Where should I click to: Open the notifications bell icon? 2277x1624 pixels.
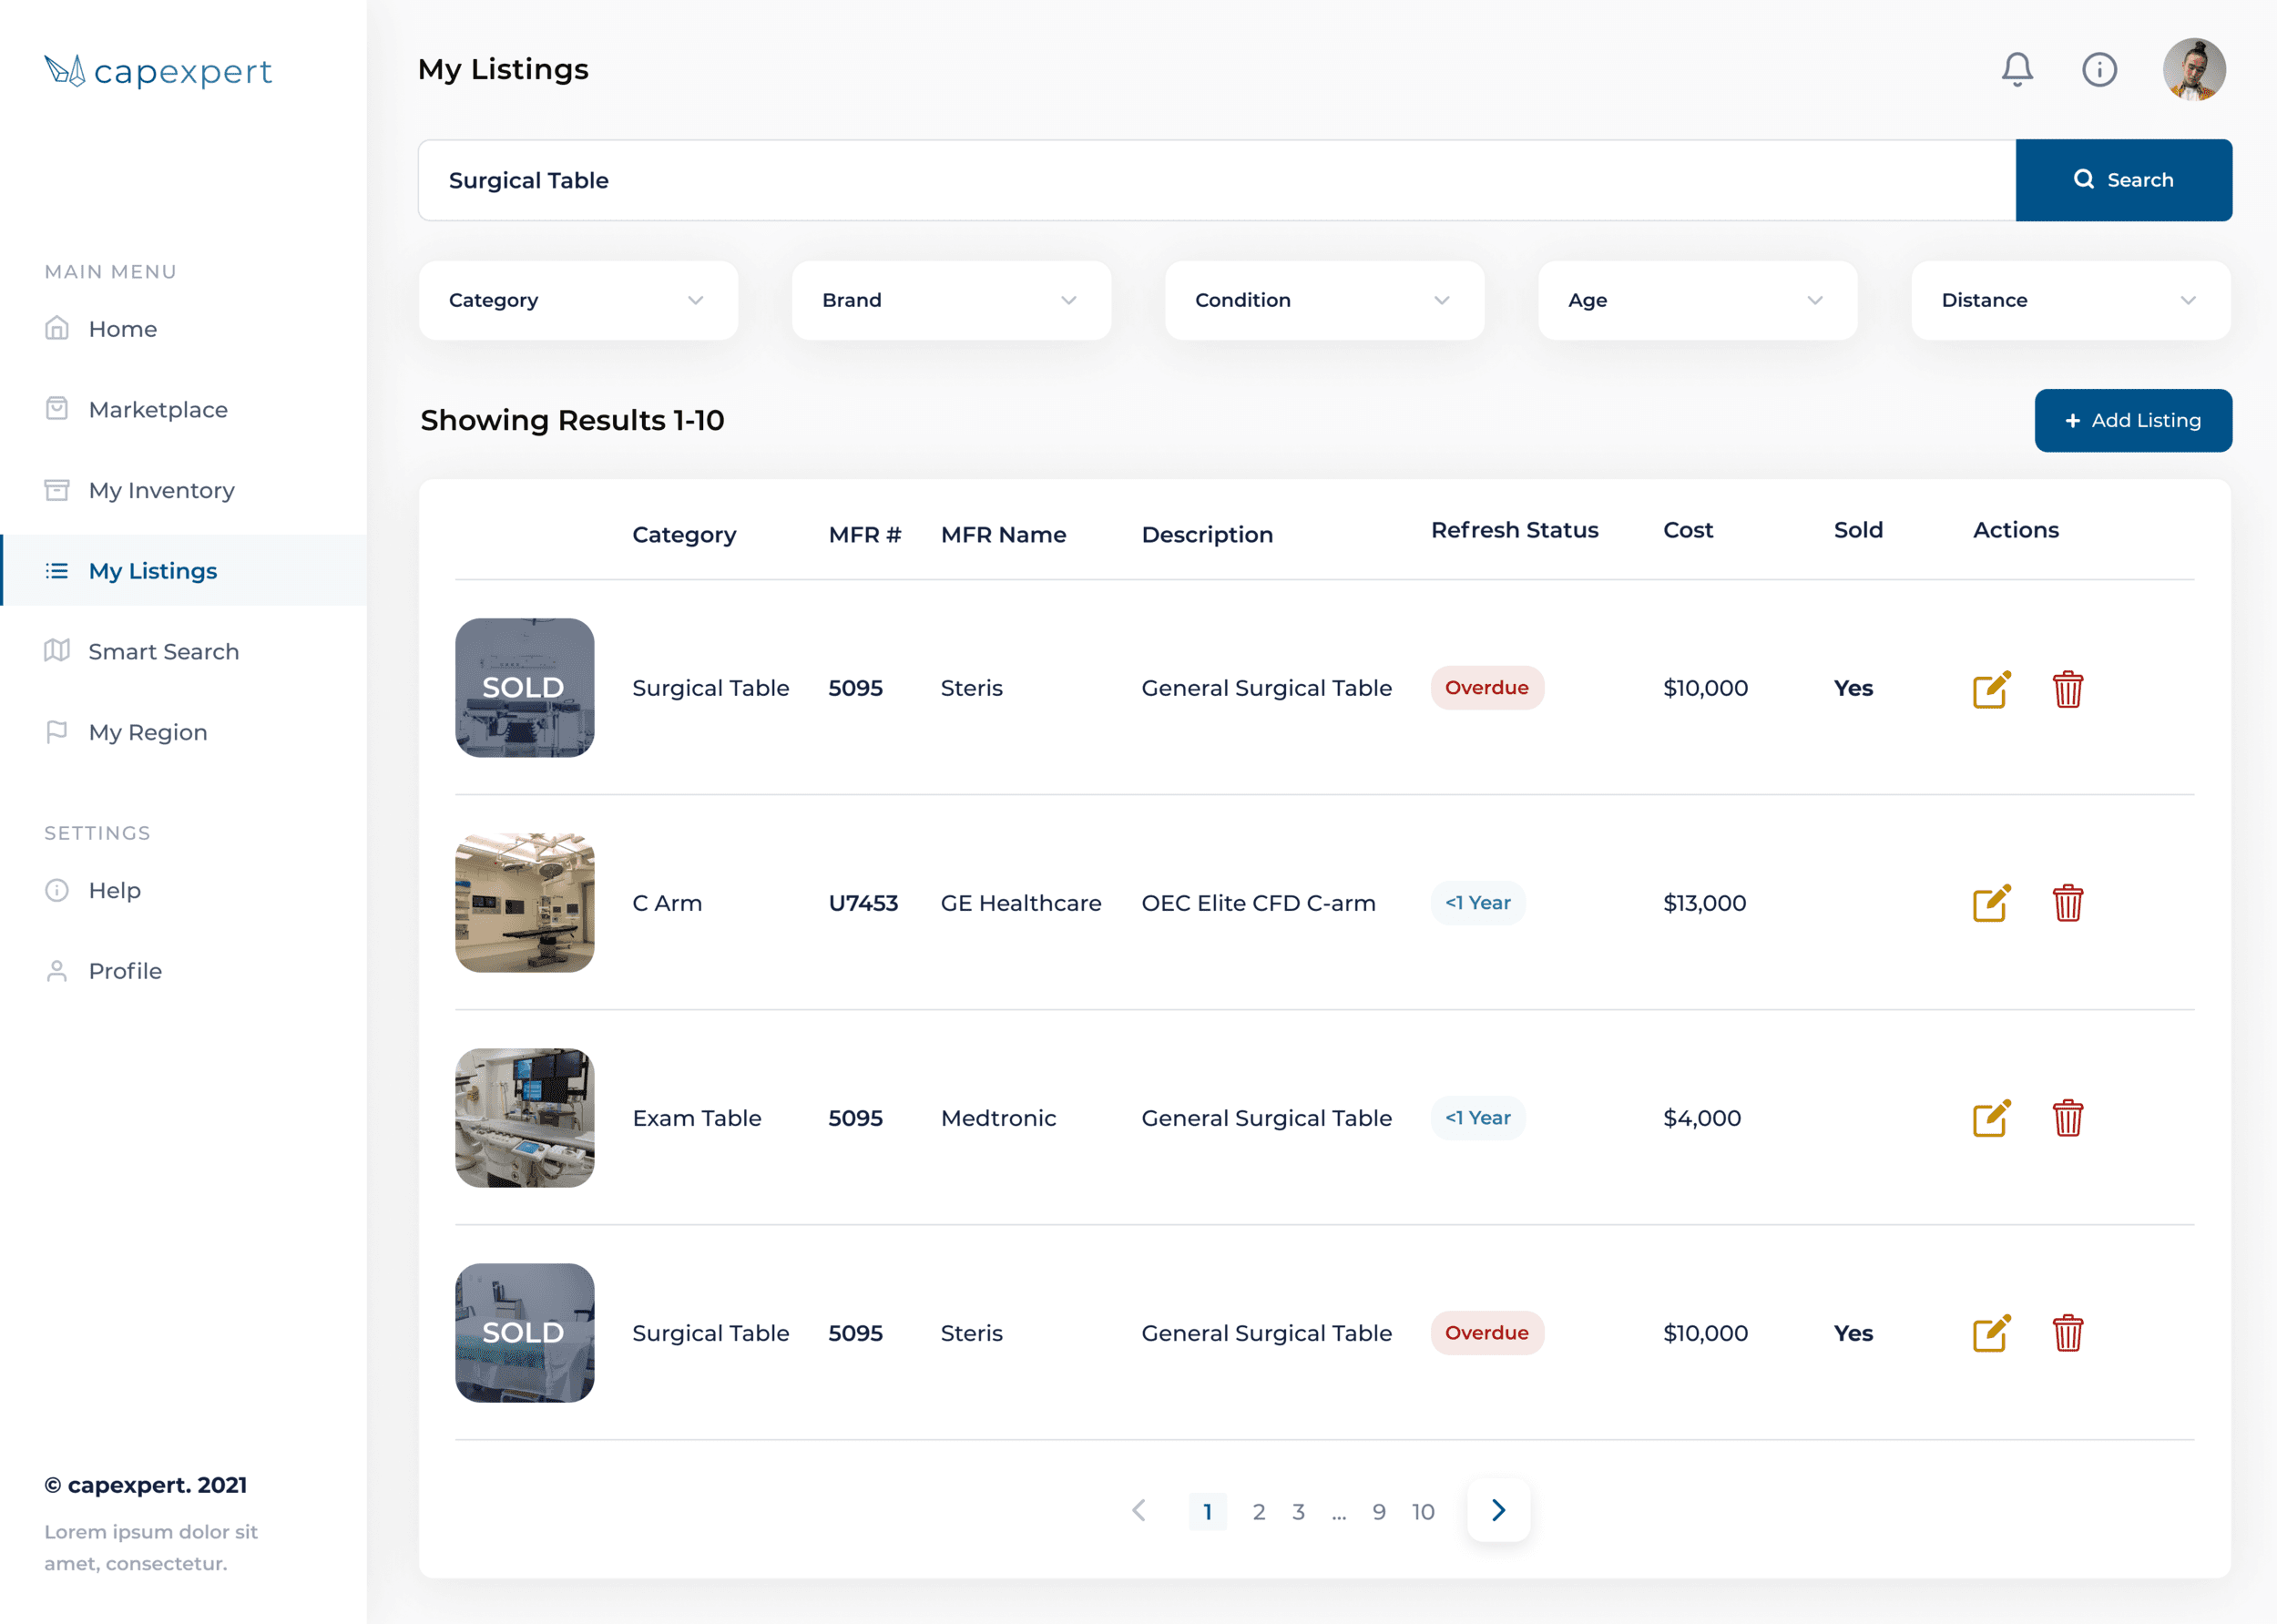(2016, 70)
